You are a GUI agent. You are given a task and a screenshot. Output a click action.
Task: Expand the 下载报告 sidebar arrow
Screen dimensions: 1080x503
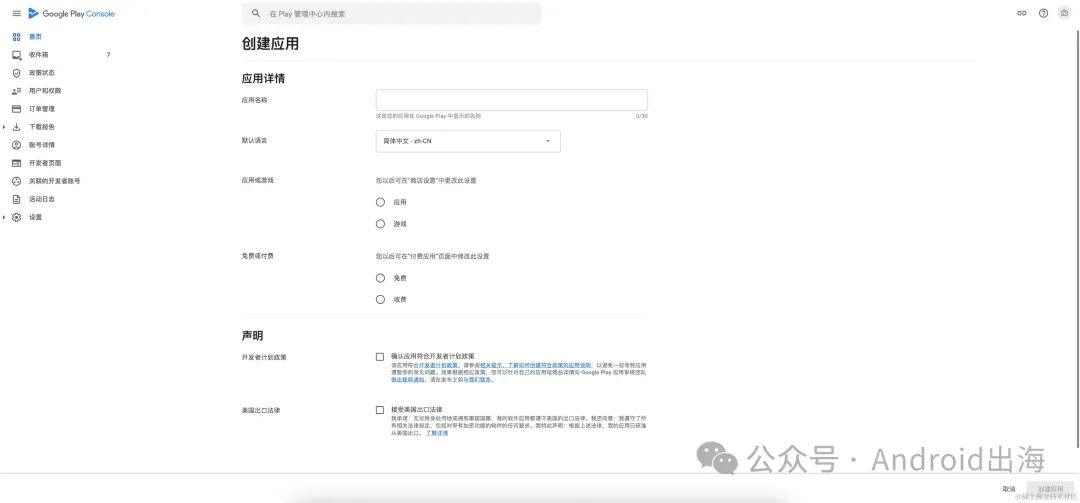[5, 127]
